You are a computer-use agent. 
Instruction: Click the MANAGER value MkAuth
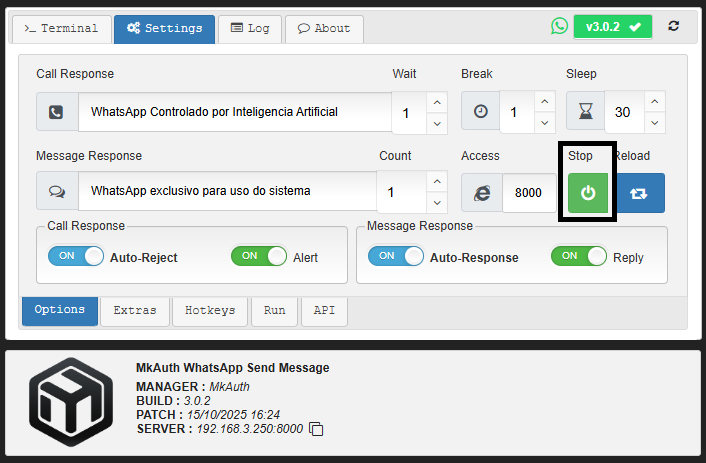click(x=229, y=387)
